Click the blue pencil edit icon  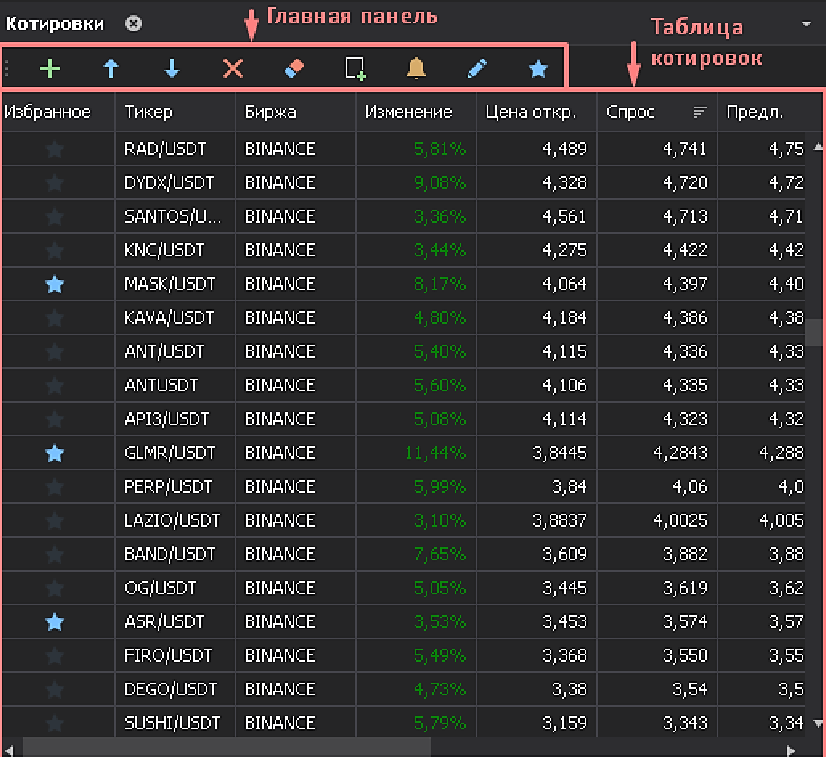[x=477, y=68]
